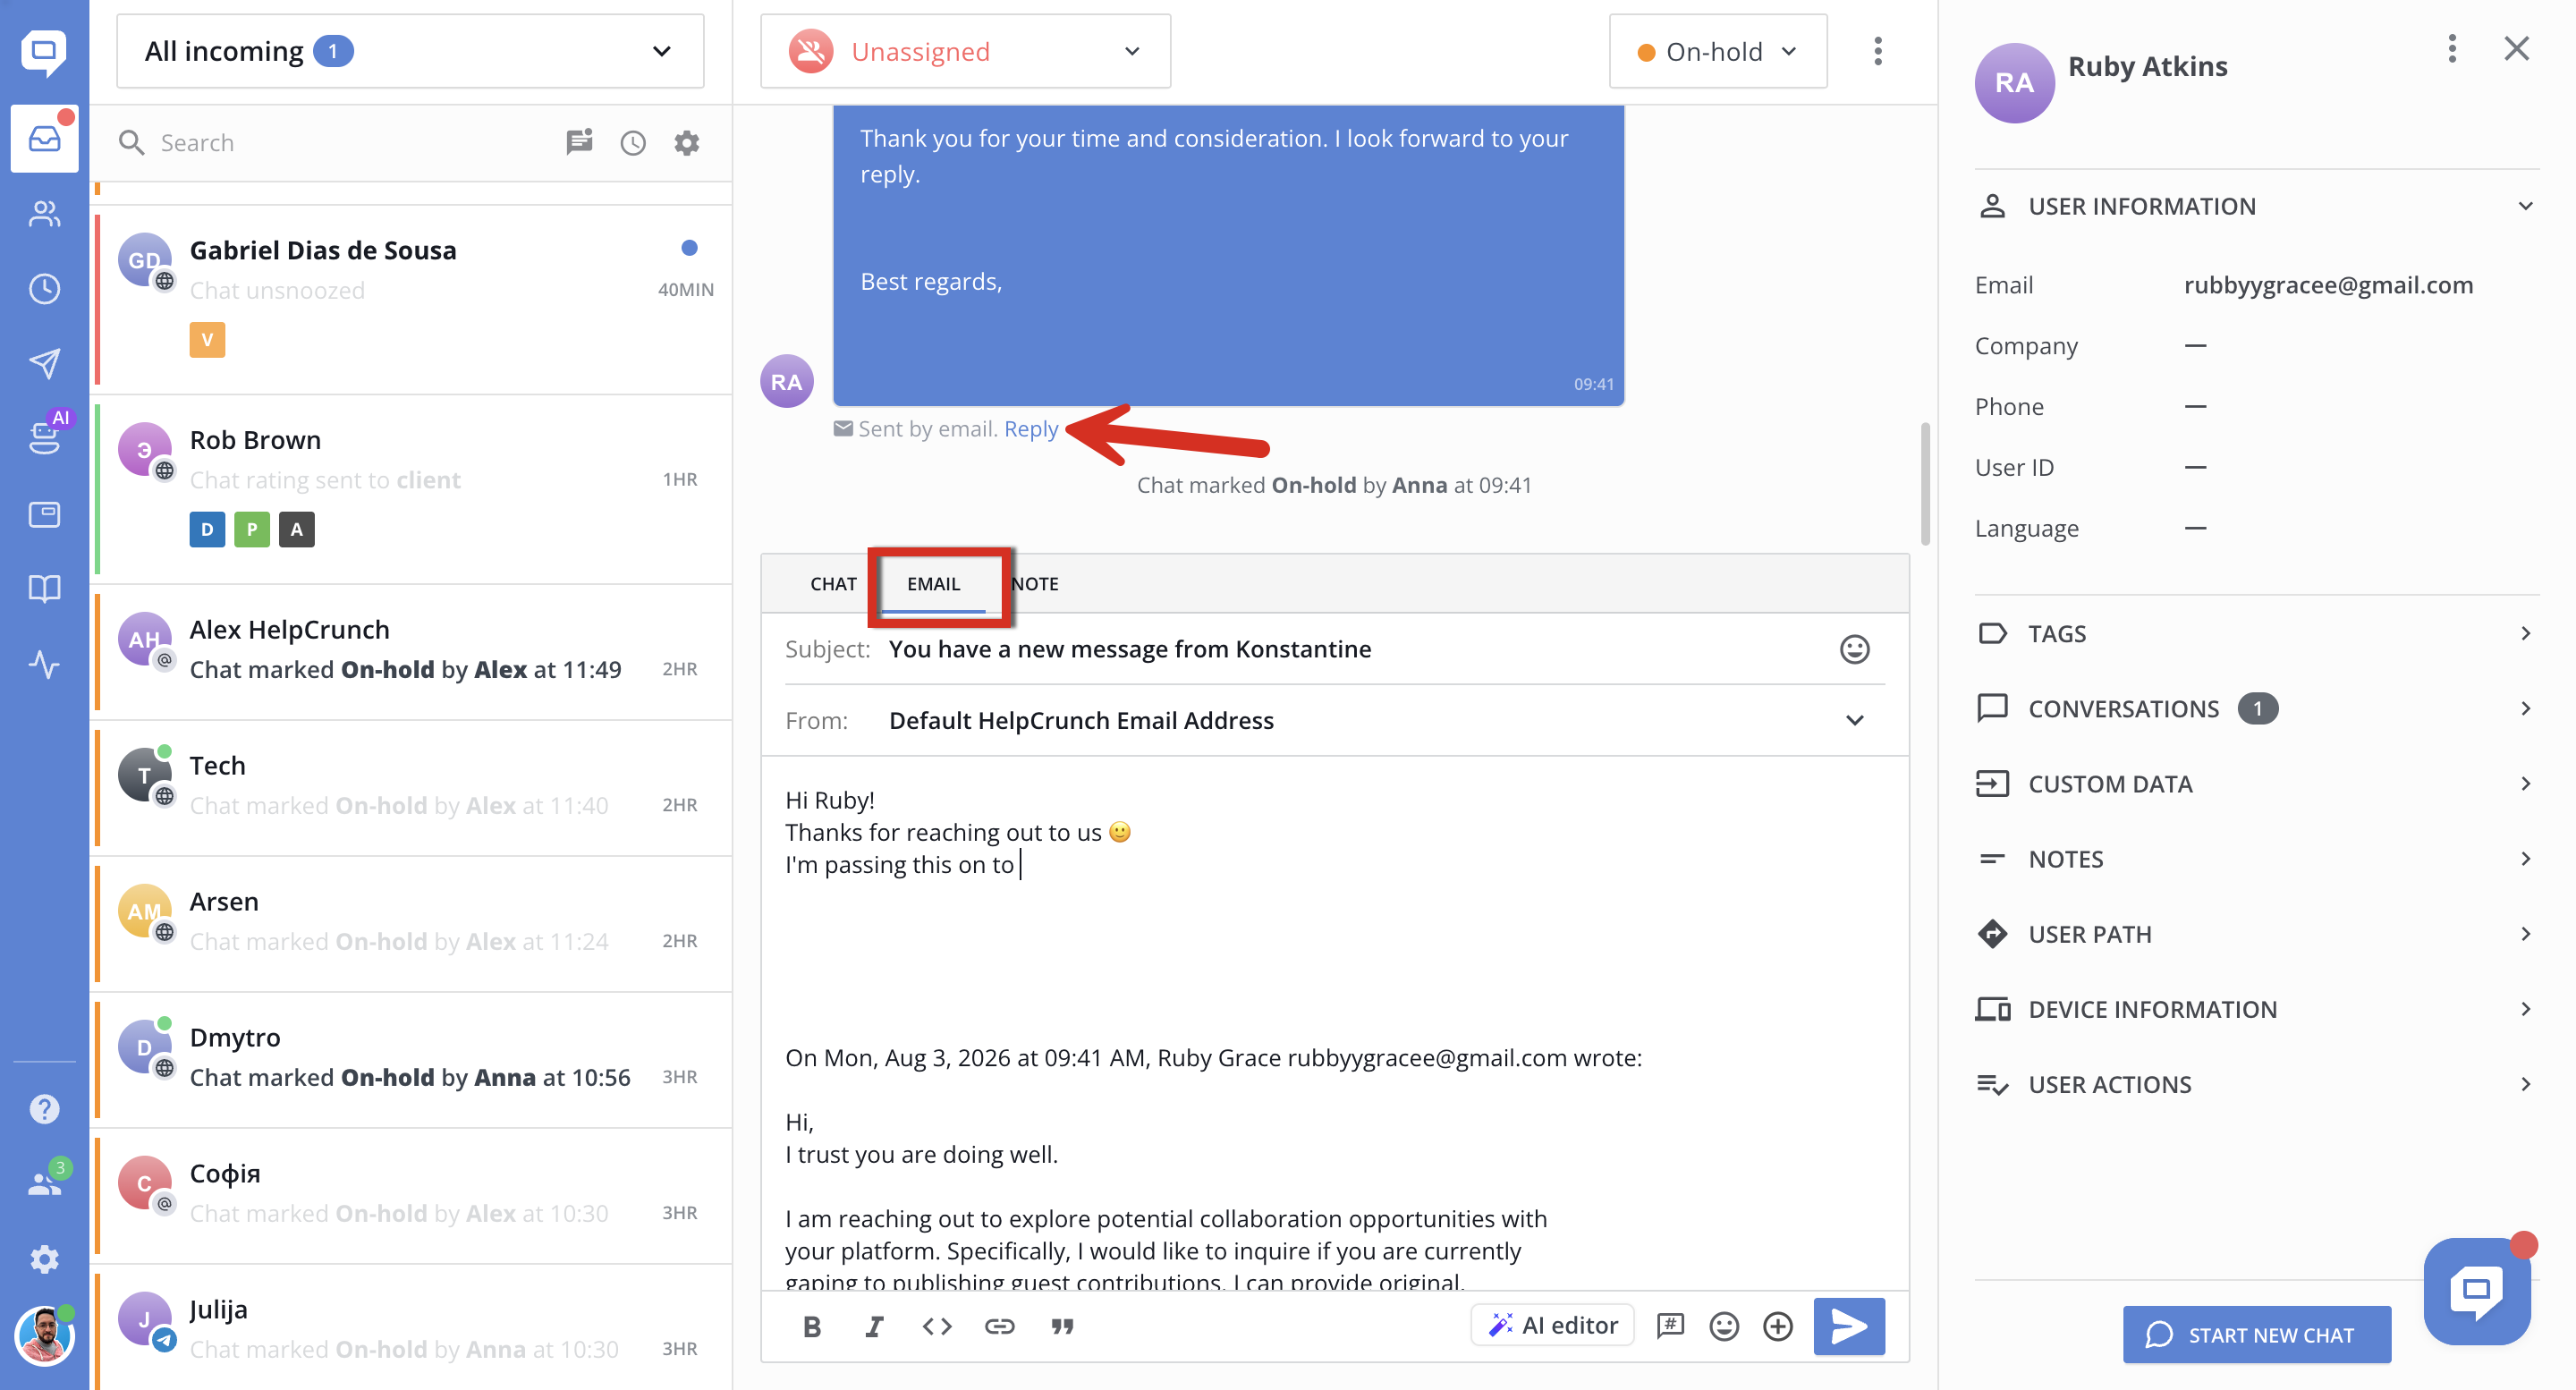The image size is (2576, 1390).
Task: Click the plus attachment icon in editor
Action: (1777, 1326)
